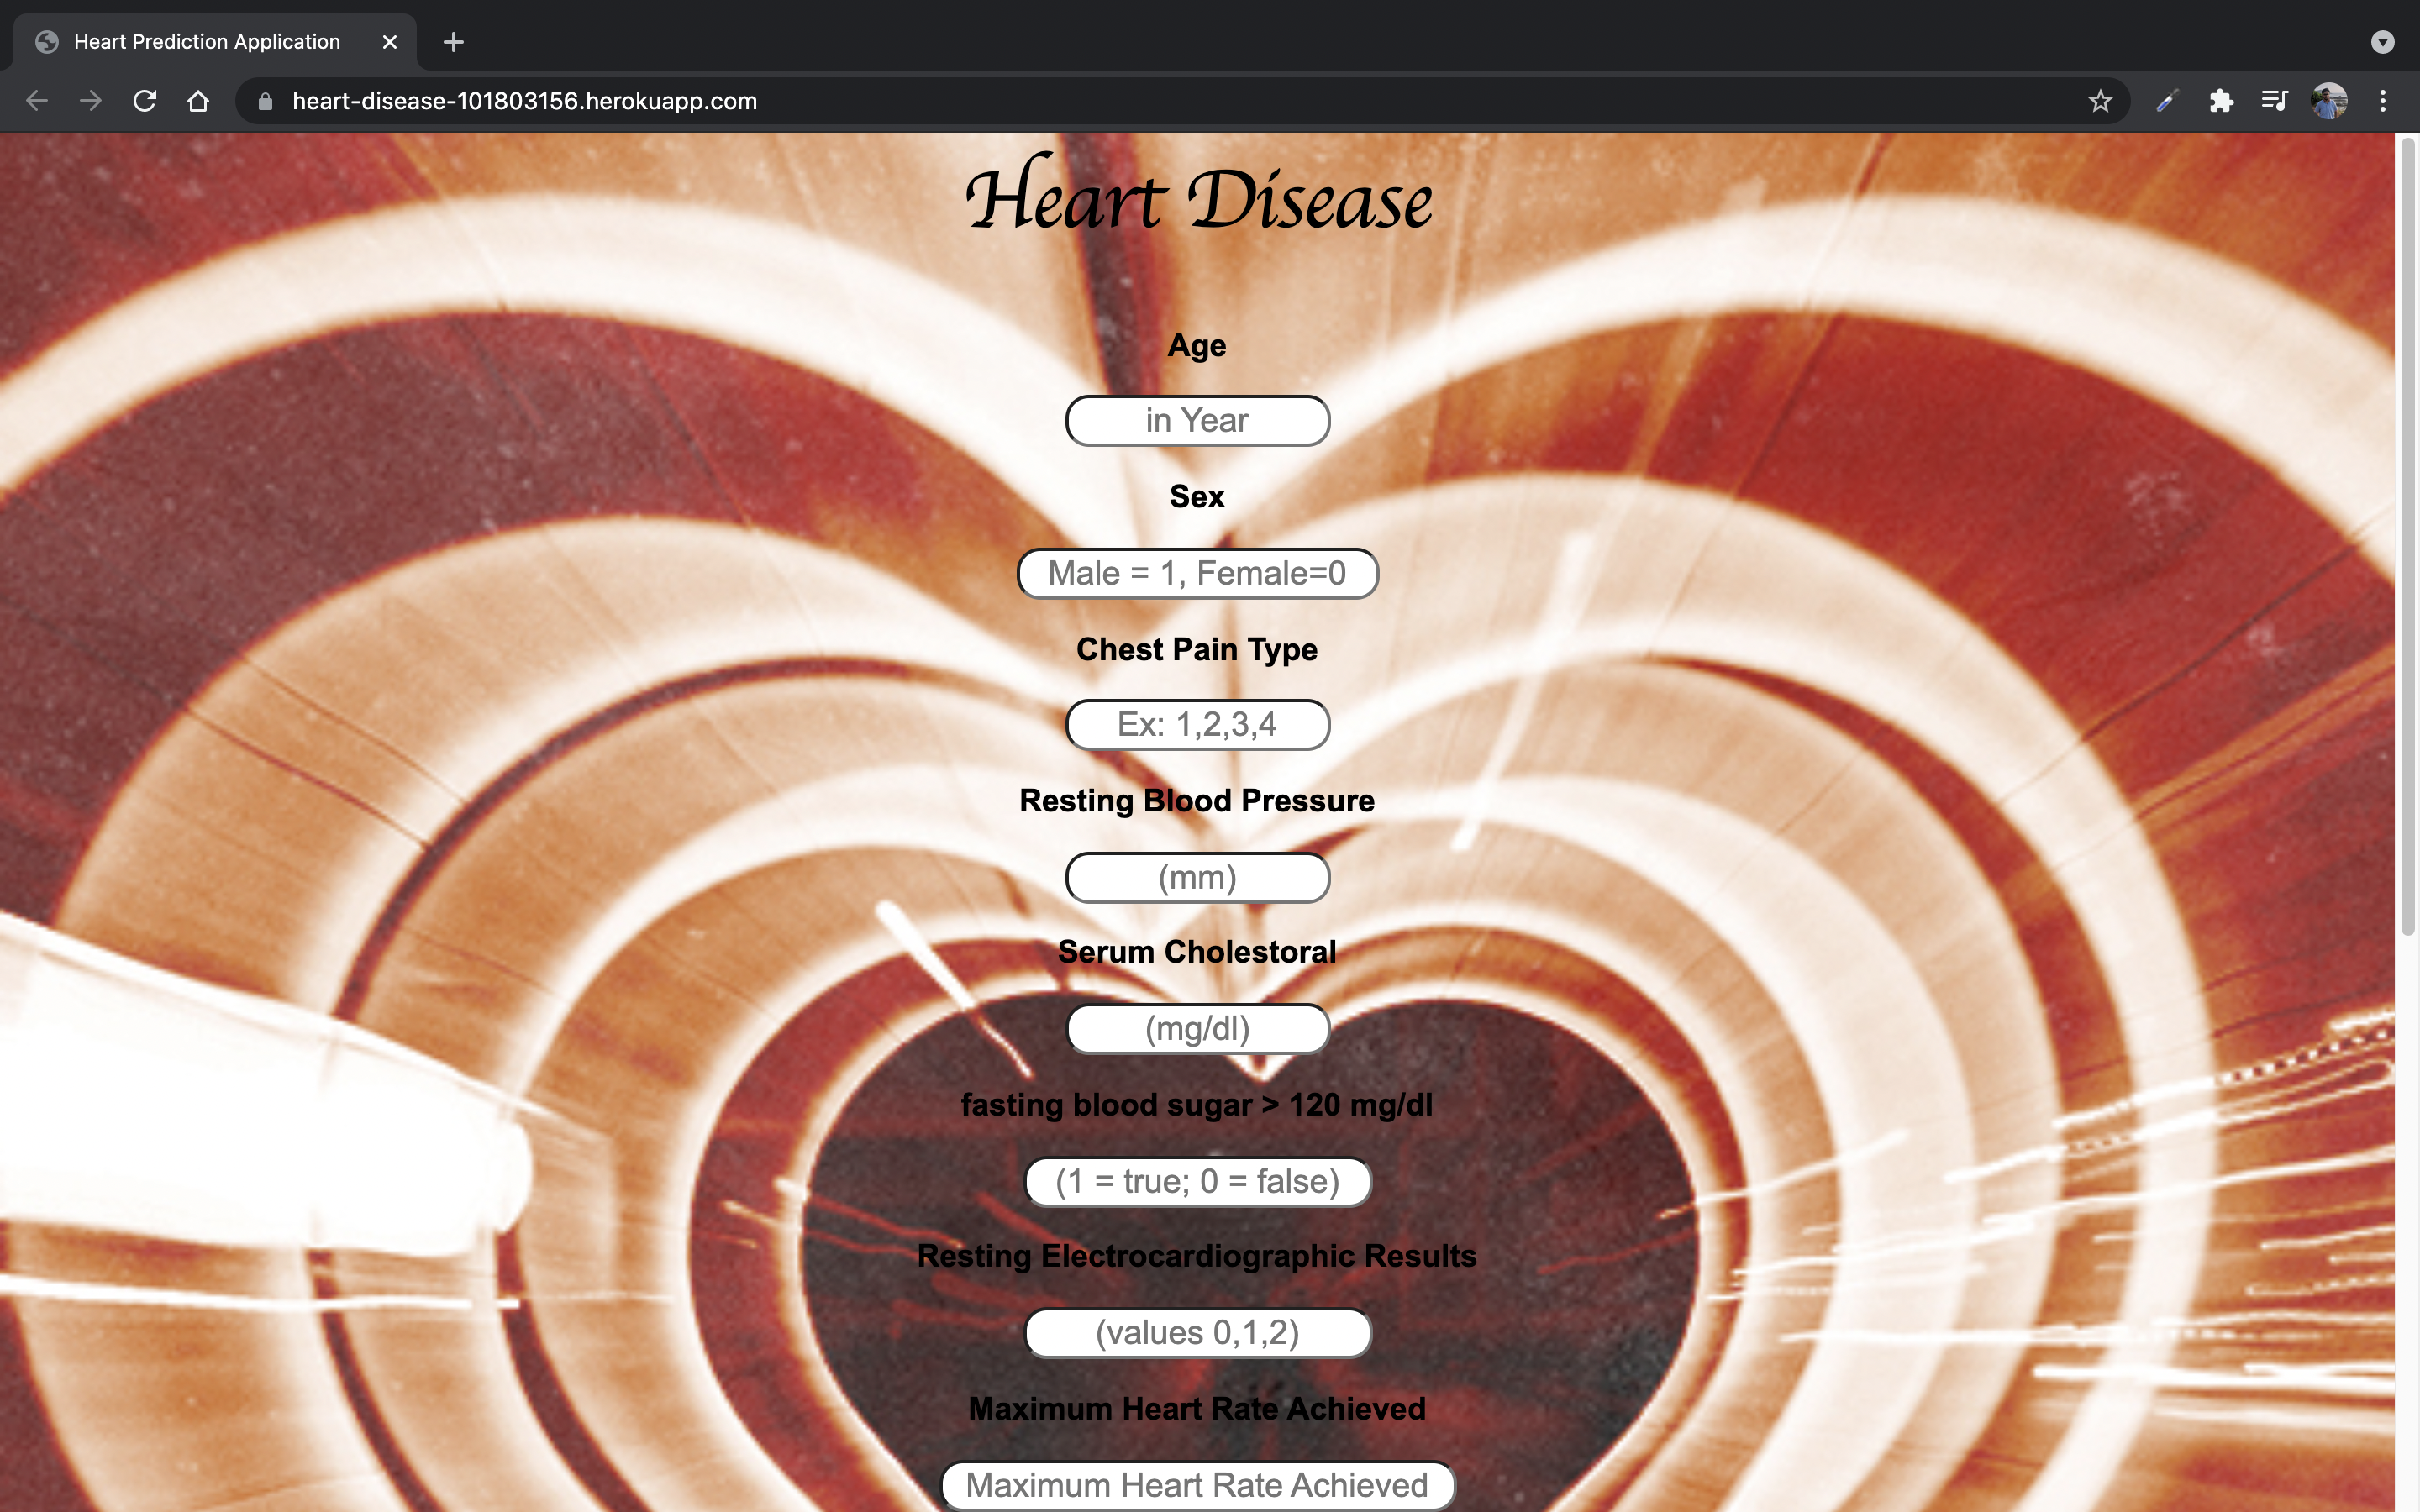
Task: Bookmark this page with the star icon
Action: [x=2100, y=101]
